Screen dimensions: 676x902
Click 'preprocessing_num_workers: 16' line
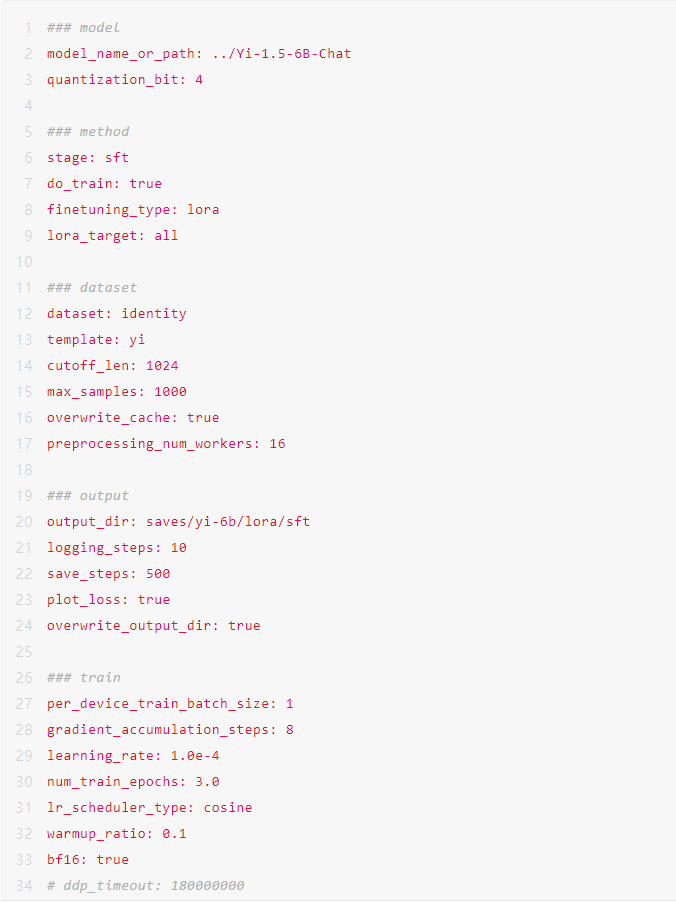(x=166, y=444)
